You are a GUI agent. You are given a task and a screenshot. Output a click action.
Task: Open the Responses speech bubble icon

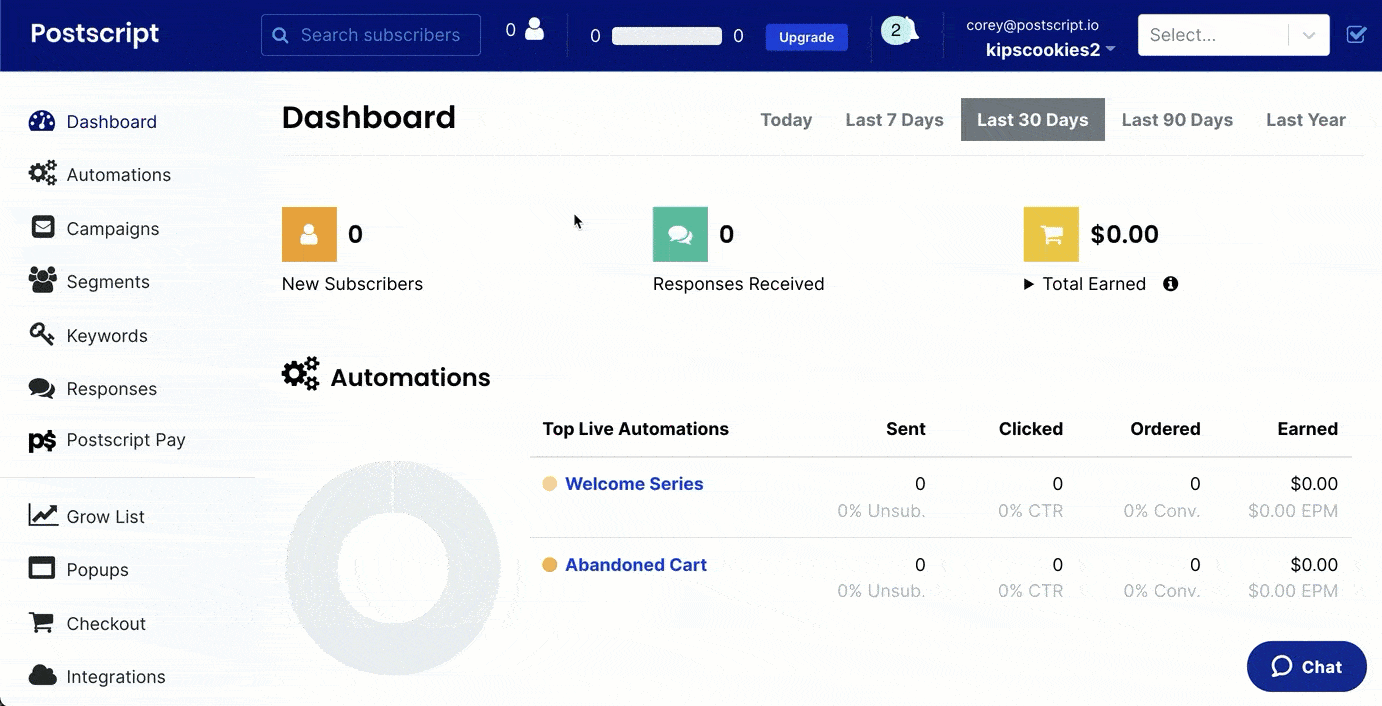(42, 388)
